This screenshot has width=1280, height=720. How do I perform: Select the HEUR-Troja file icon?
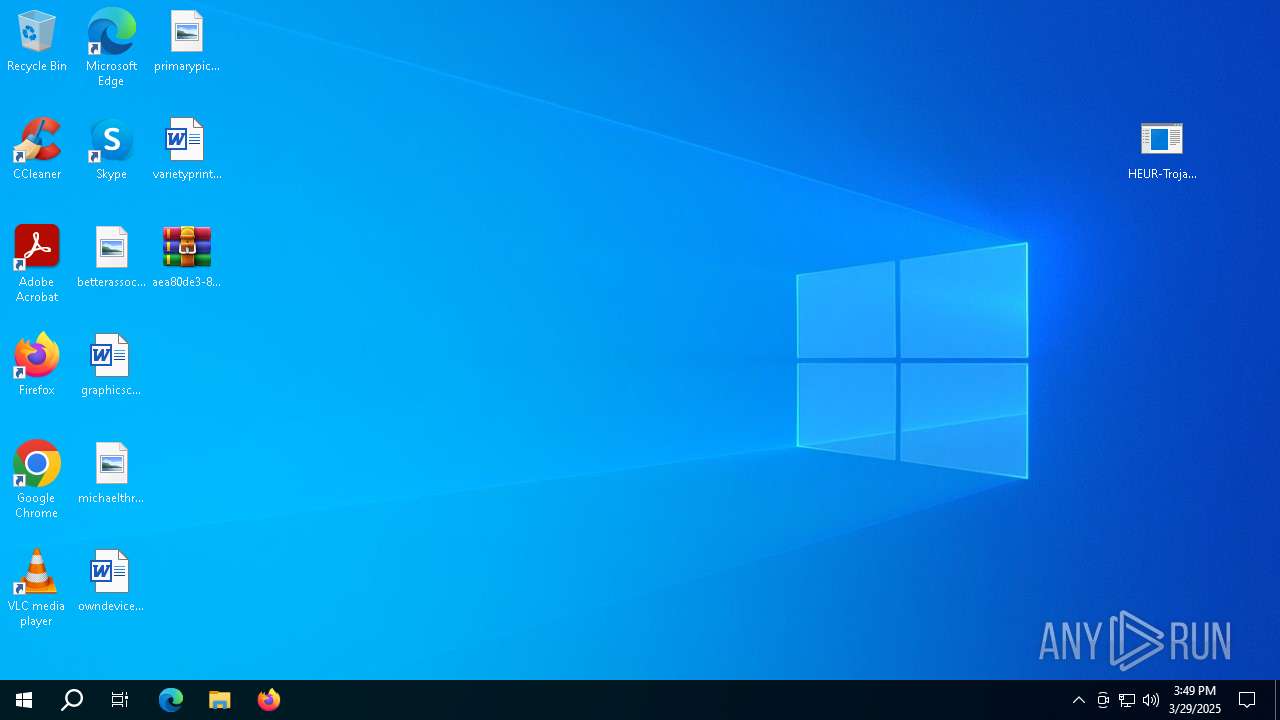(x=1162, y=150)
